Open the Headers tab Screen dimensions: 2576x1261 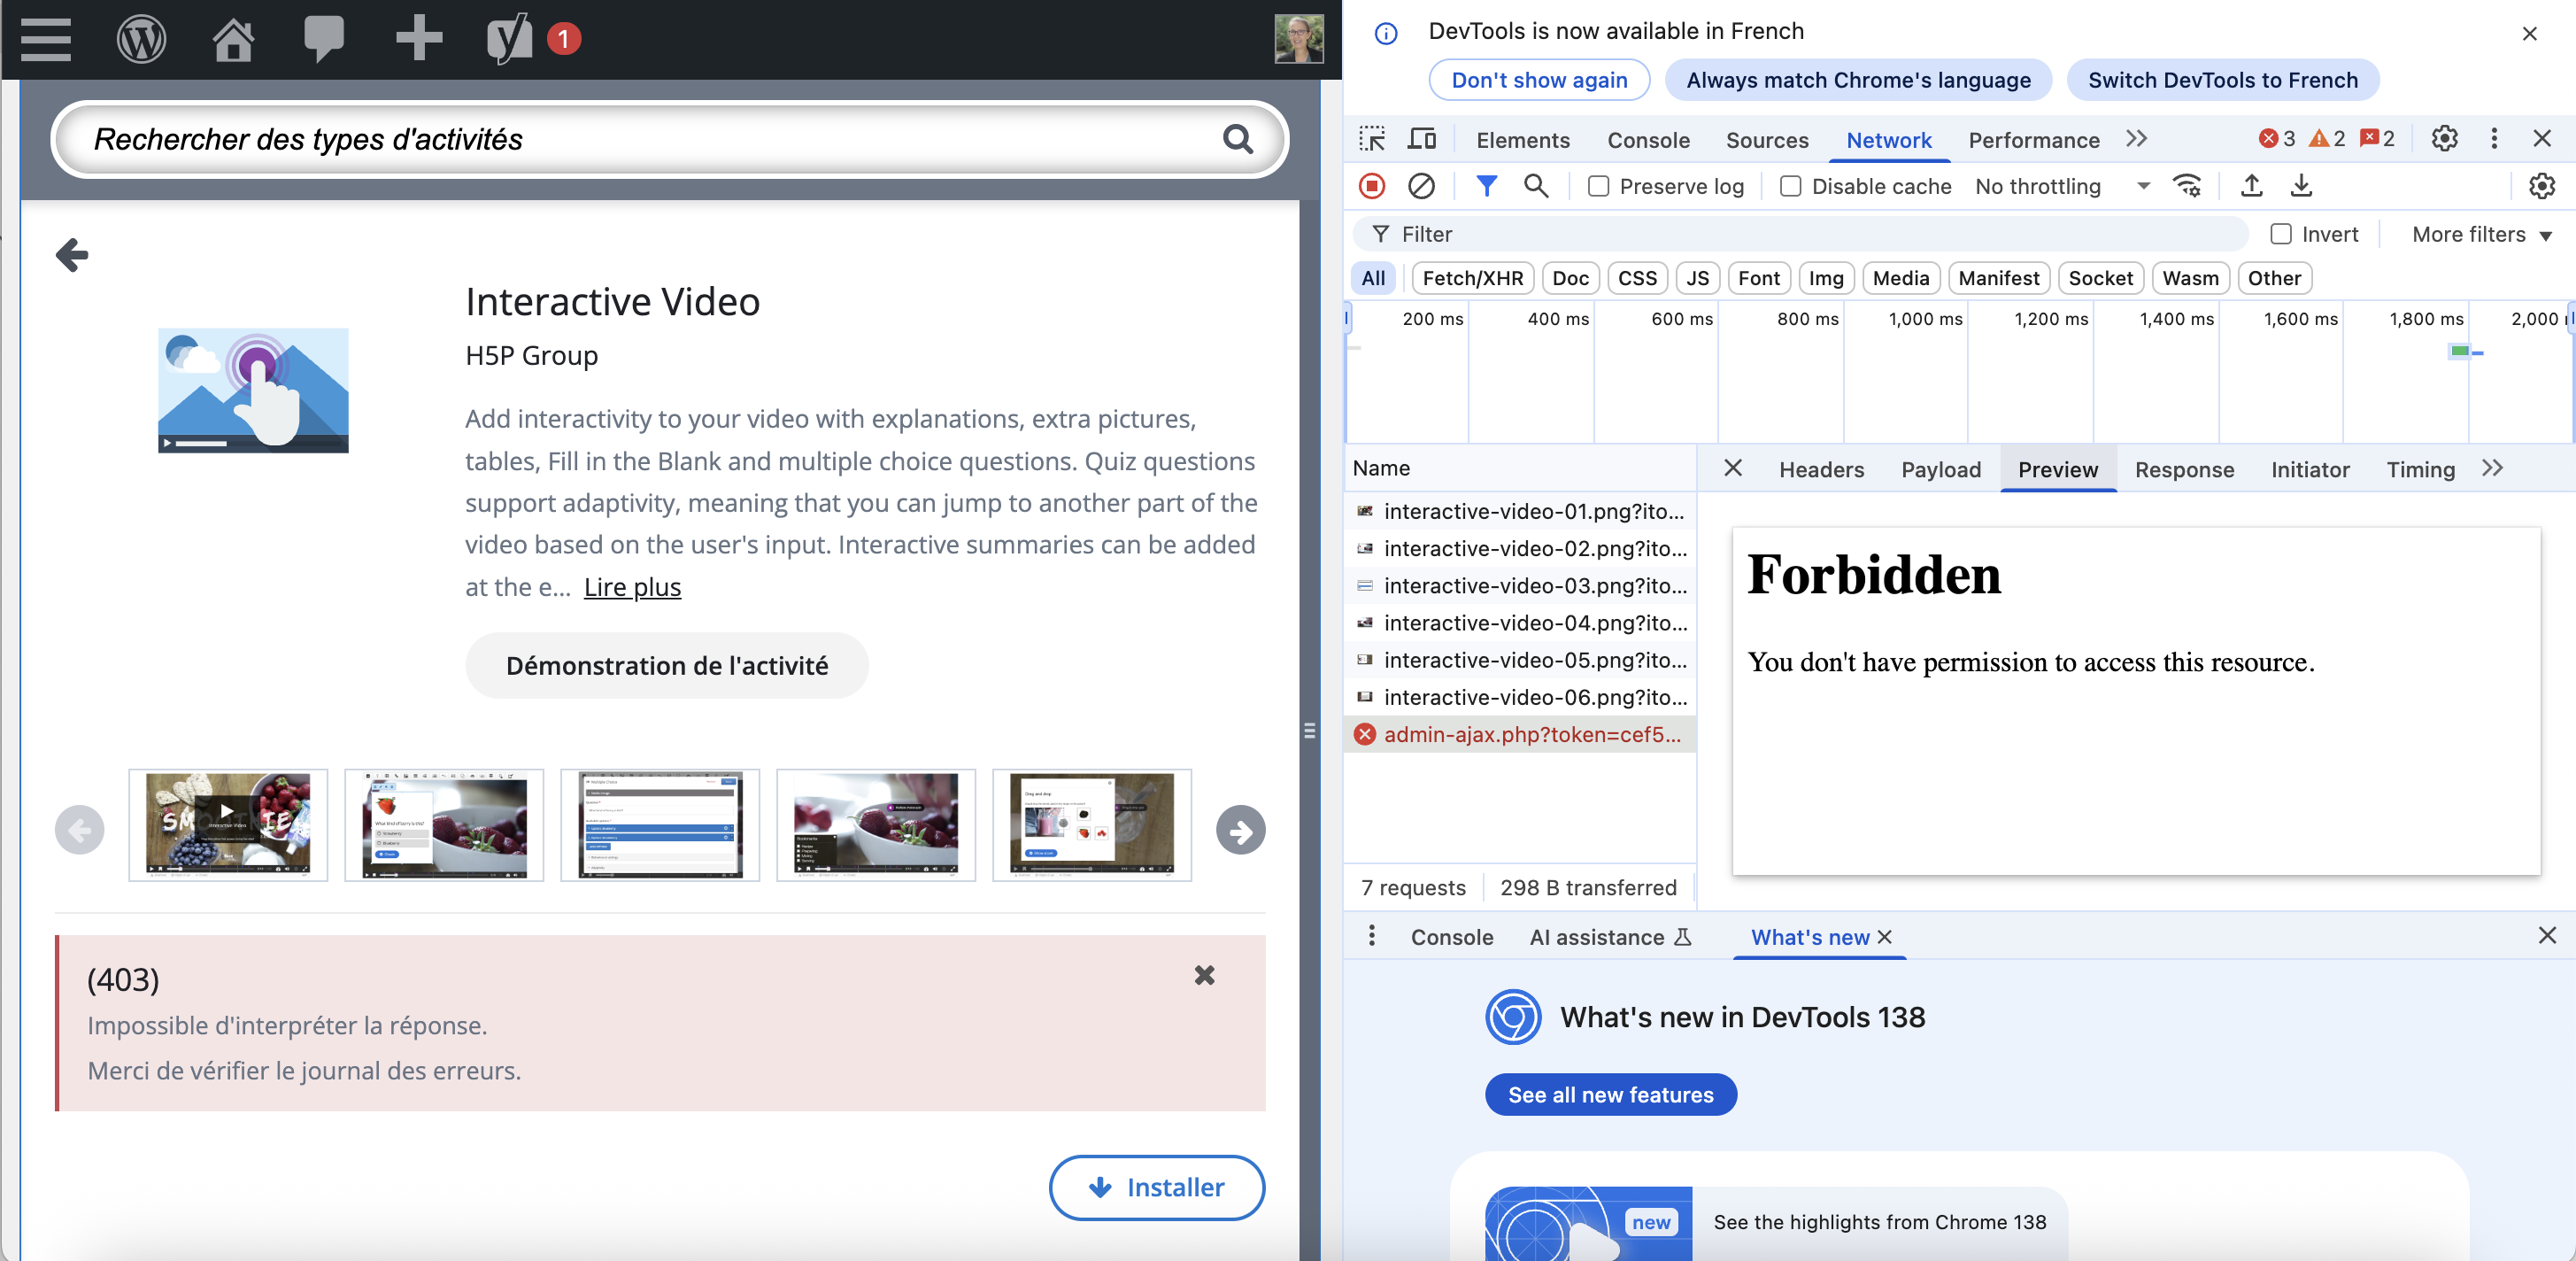(x=1821, y=469)
